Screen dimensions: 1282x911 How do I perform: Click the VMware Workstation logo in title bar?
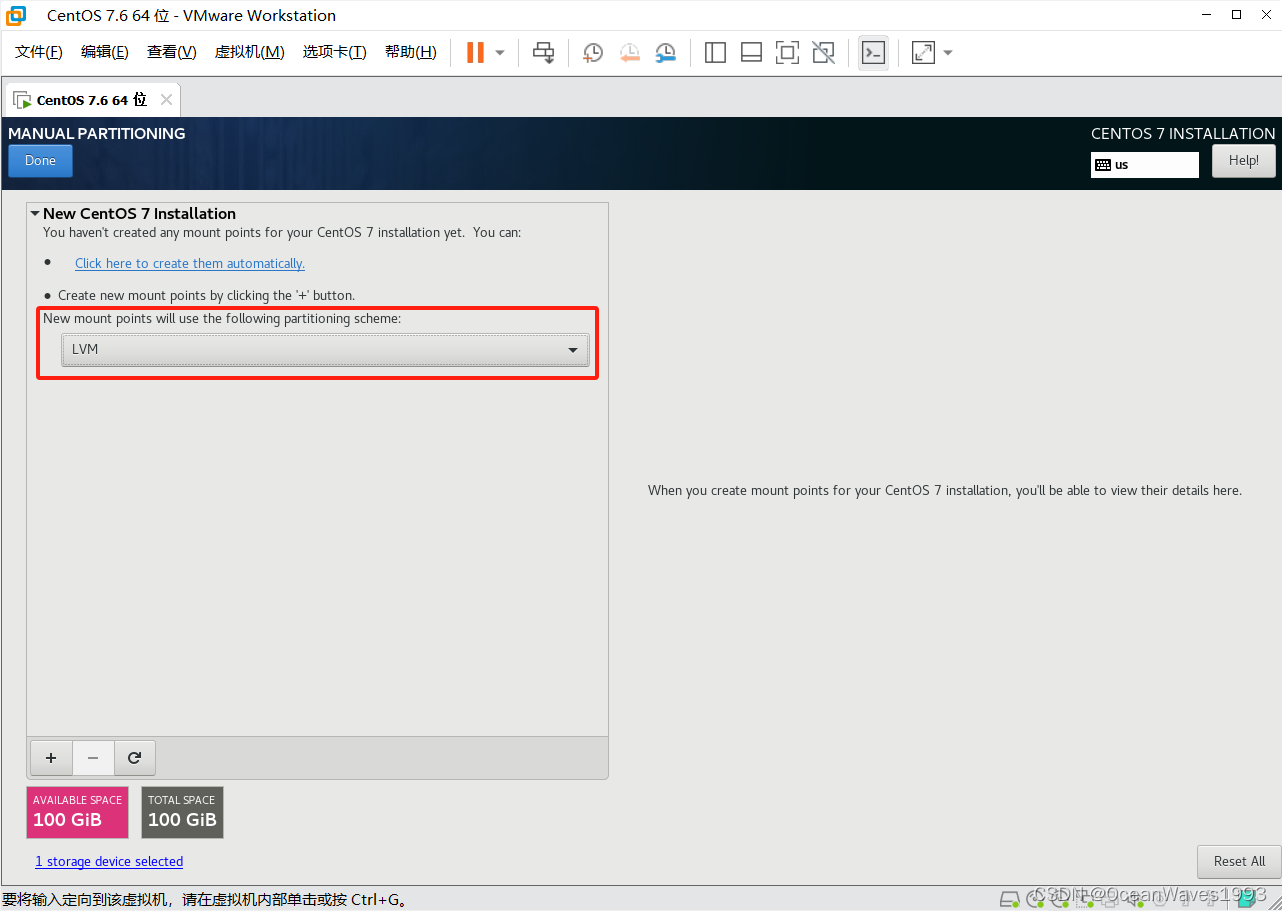click(16, 15)
